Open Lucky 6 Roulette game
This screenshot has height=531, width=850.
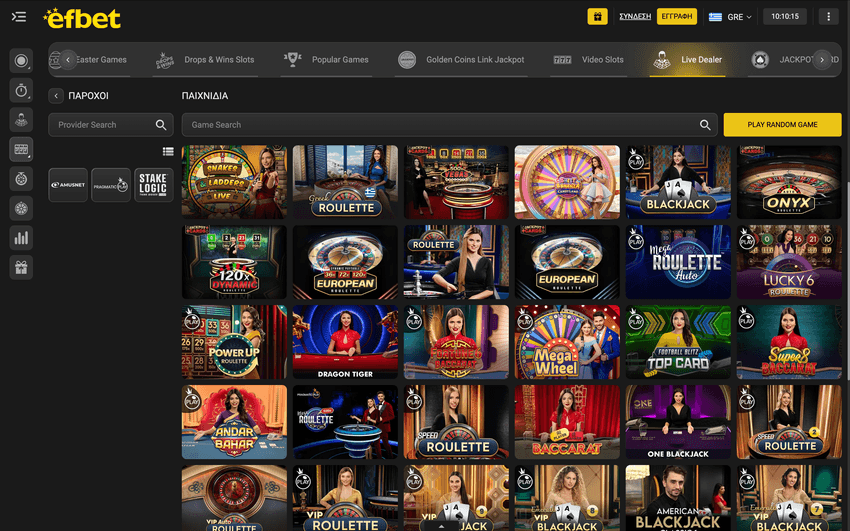point(789,262)
